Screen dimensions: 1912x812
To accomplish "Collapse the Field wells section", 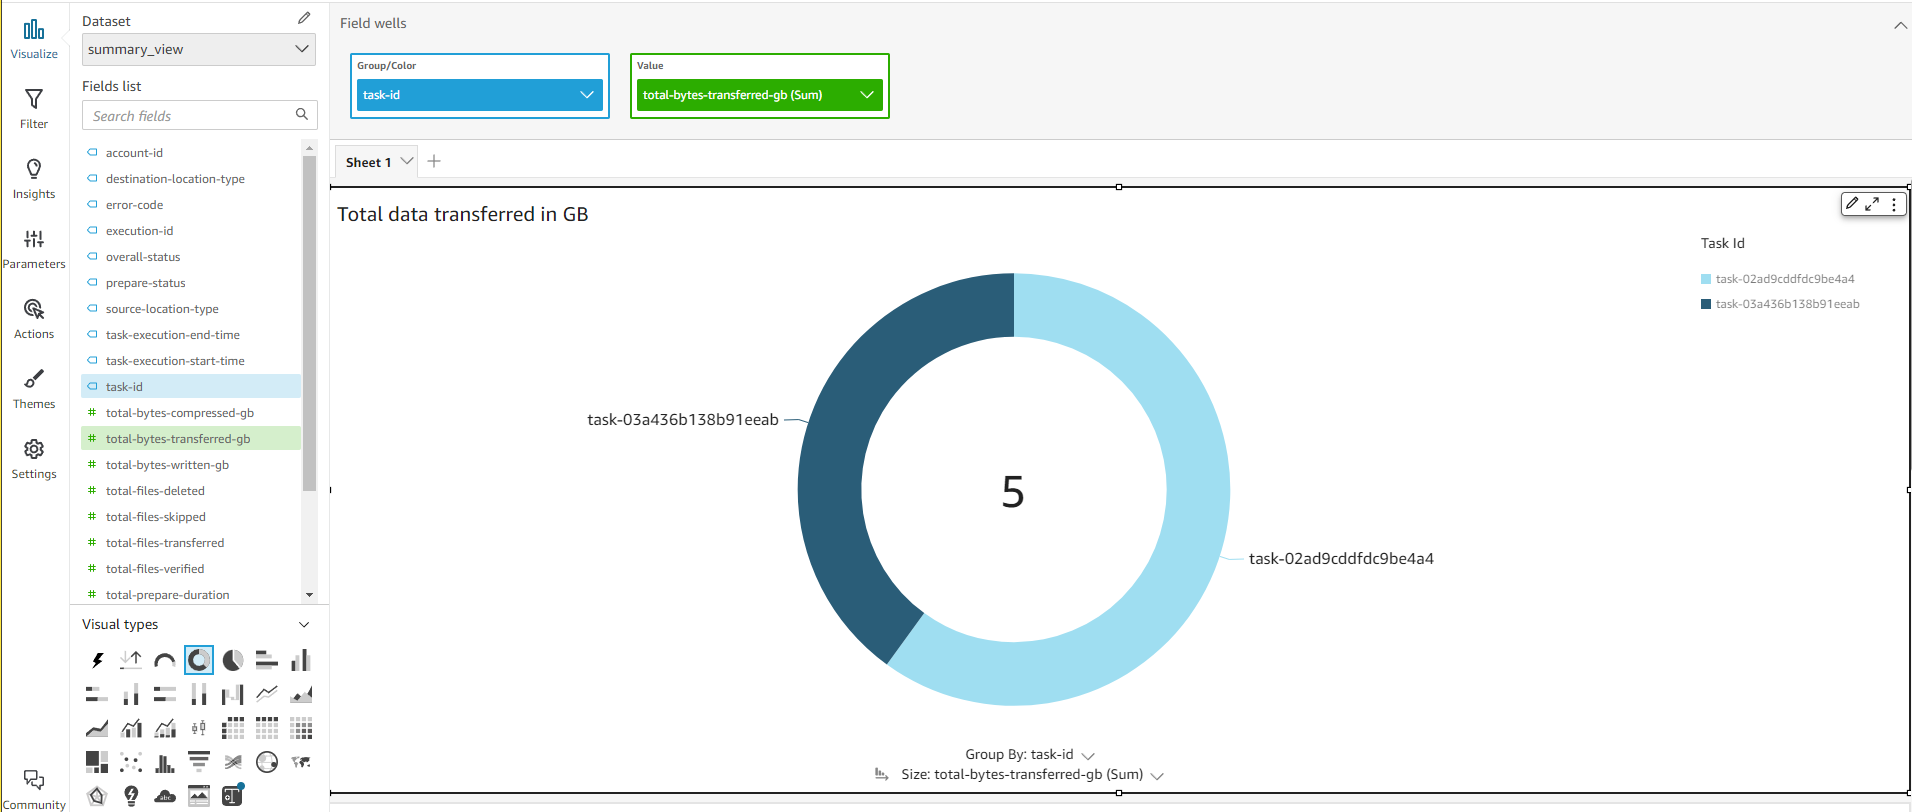I will (x=1900, y=25).
